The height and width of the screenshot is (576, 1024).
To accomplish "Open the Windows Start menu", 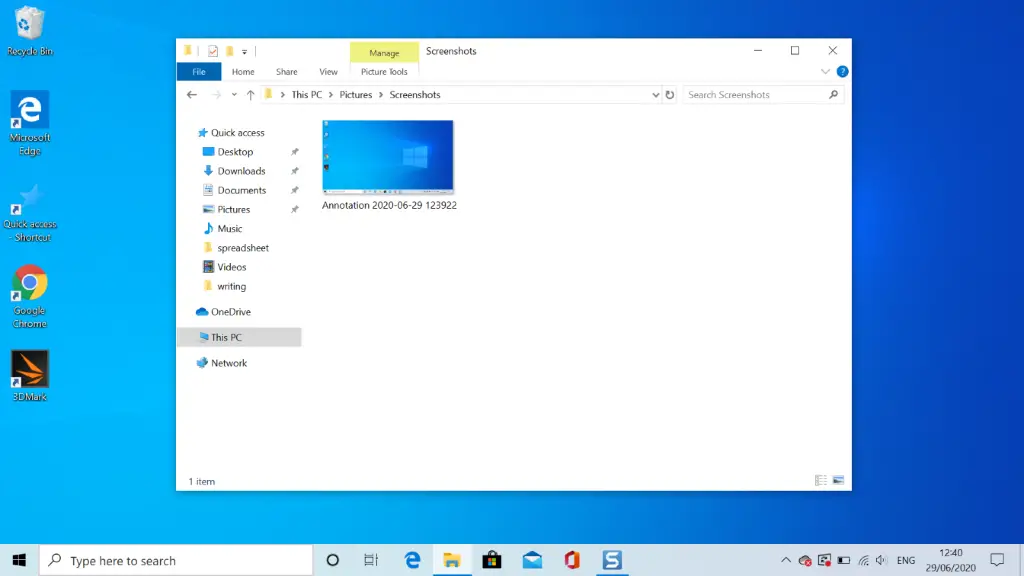I will 20,560.
